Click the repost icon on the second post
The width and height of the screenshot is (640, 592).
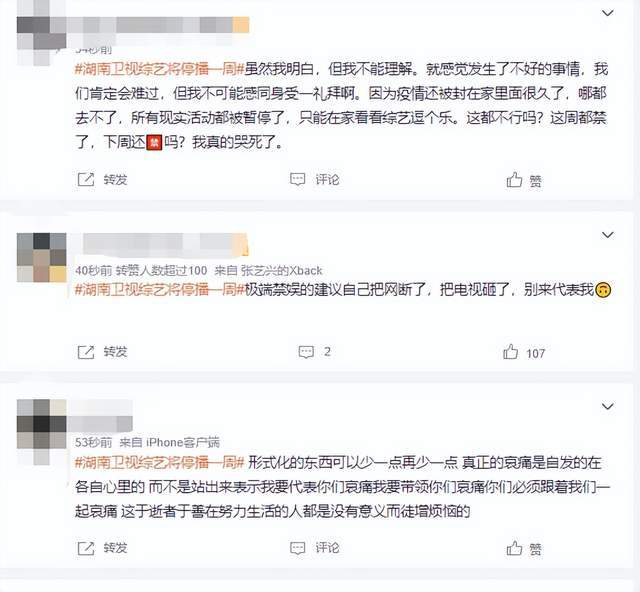point(86,352)
